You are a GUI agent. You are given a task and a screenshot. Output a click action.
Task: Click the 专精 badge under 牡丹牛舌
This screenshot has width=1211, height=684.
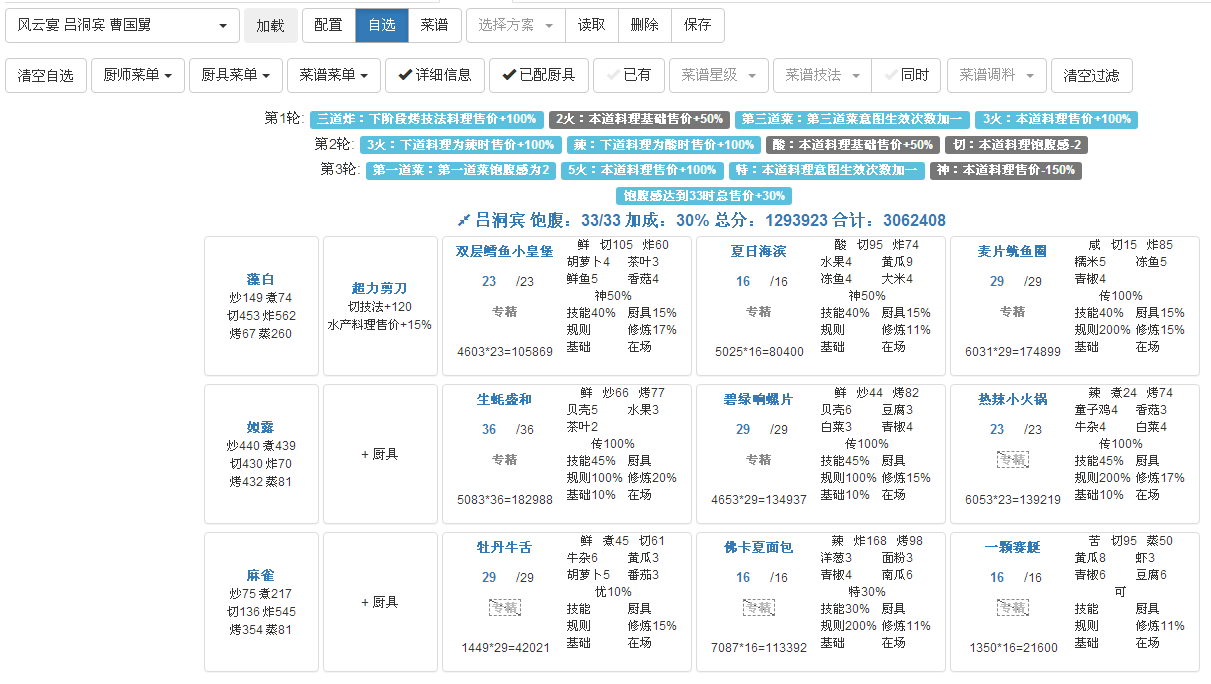[x=504, y=607]
